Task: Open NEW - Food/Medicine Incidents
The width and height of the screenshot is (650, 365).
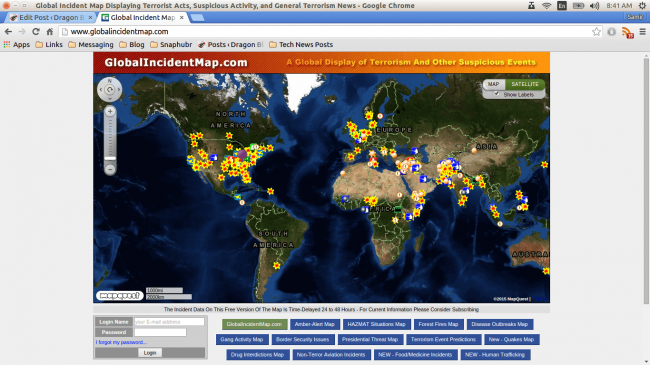Action: pos(415,355)
